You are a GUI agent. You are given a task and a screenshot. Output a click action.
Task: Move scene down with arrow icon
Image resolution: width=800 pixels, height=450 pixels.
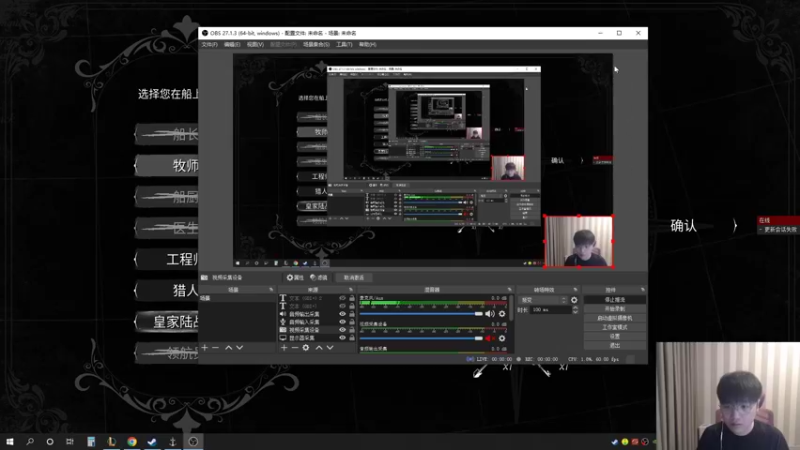[240, 347]
